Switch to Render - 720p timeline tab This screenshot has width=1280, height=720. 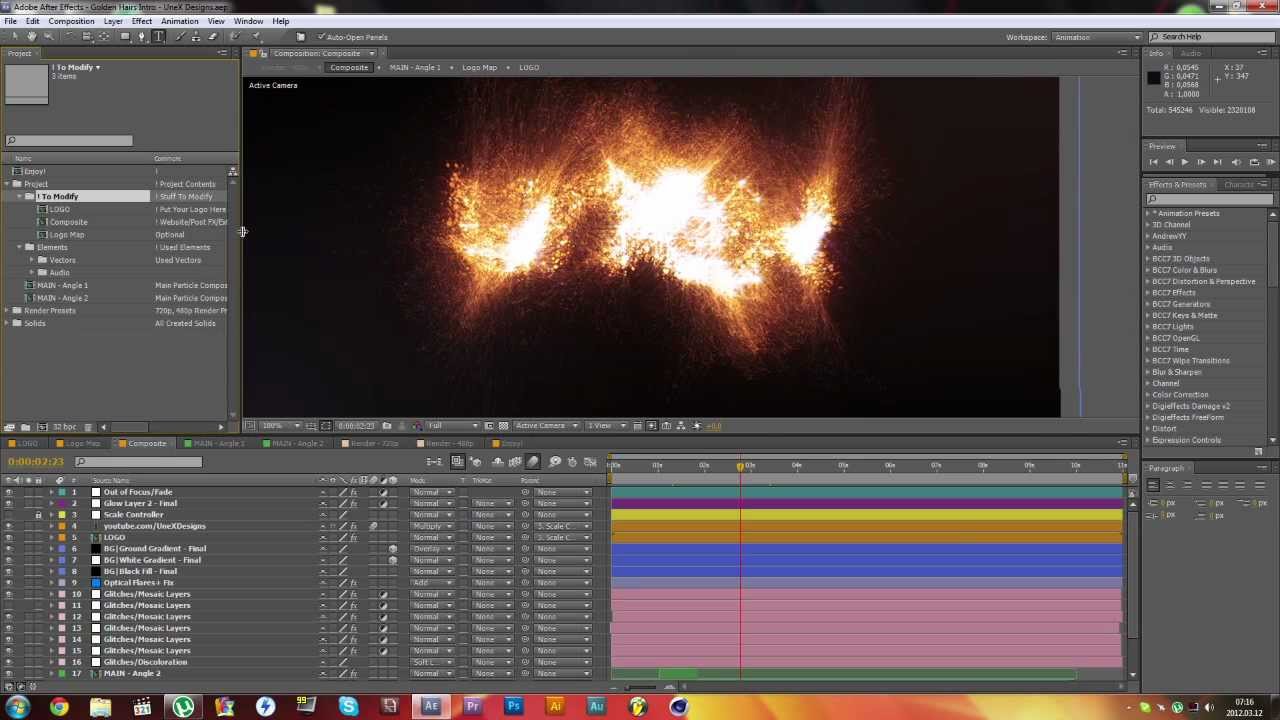tap(372, 443)
